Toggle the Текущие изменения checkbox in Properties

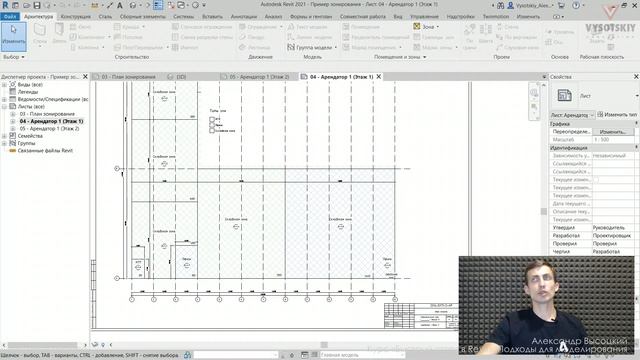point(596,180)
